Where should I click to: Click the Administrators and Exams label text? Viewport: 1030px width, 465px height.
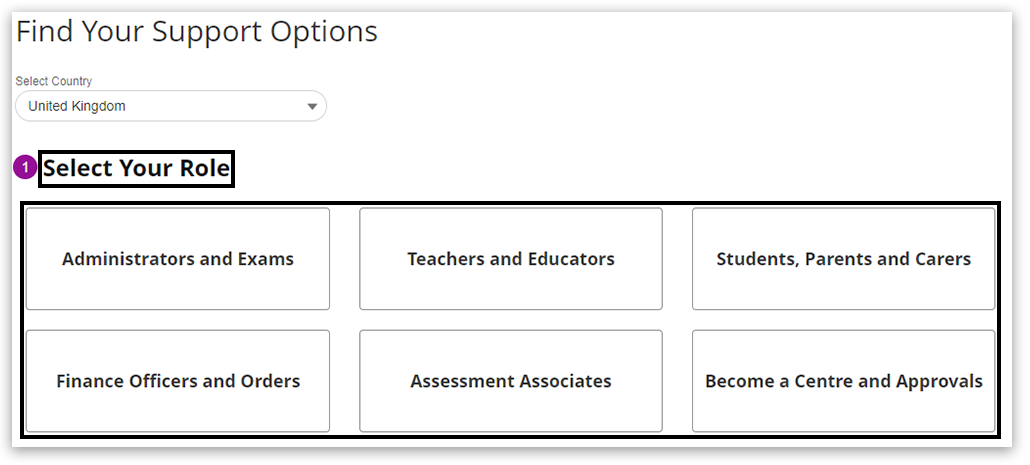178,259
